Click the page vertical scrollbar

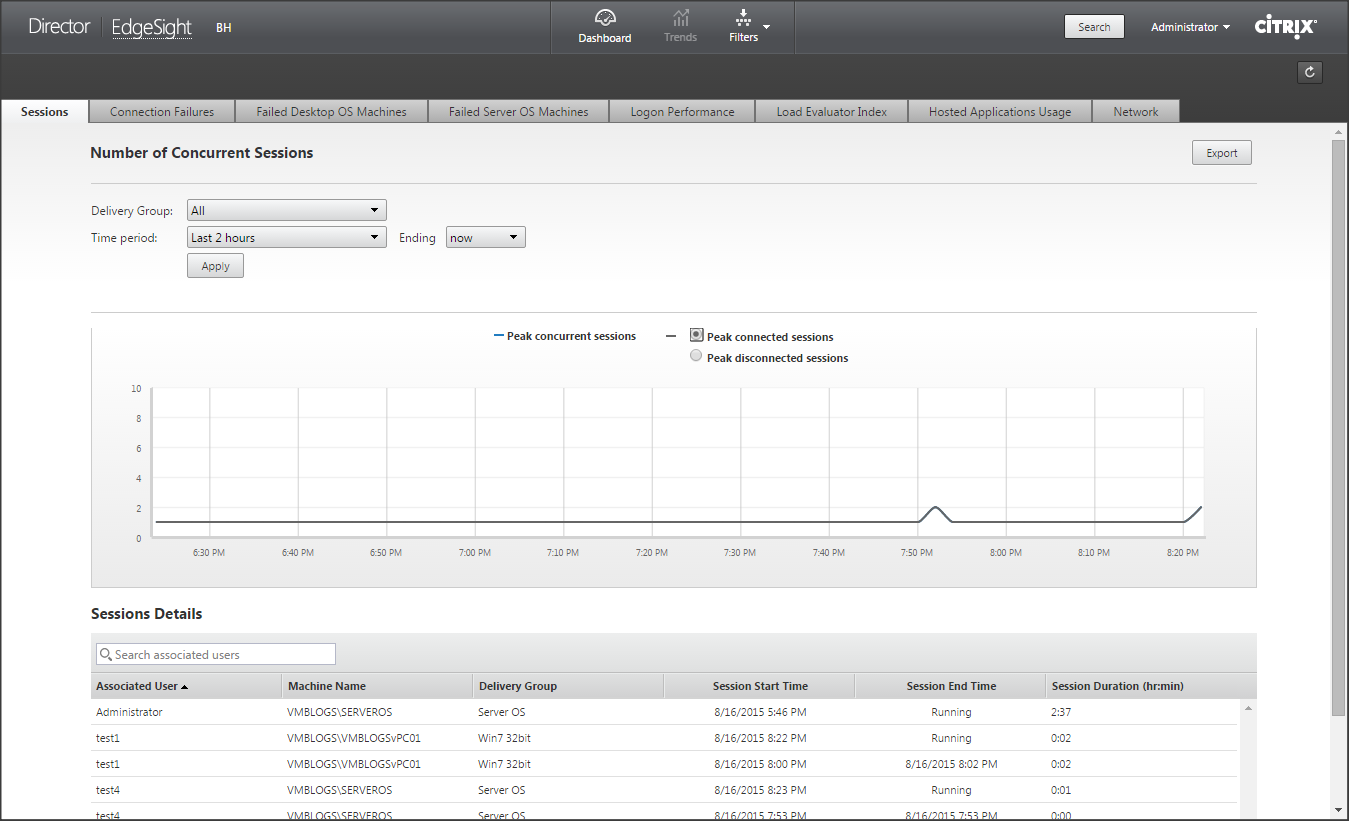(1338, 430)
